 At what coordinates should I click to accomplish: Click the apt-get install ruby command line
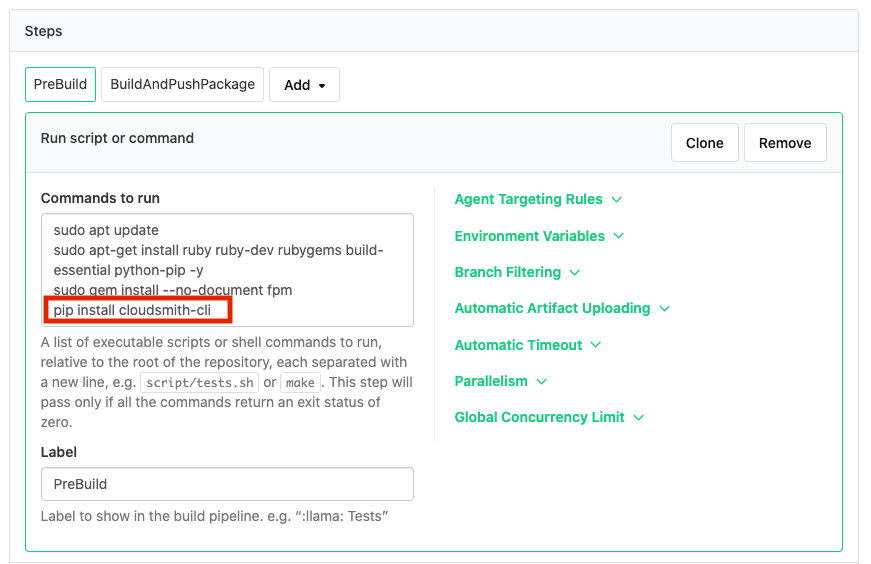[x=218, y=250]
